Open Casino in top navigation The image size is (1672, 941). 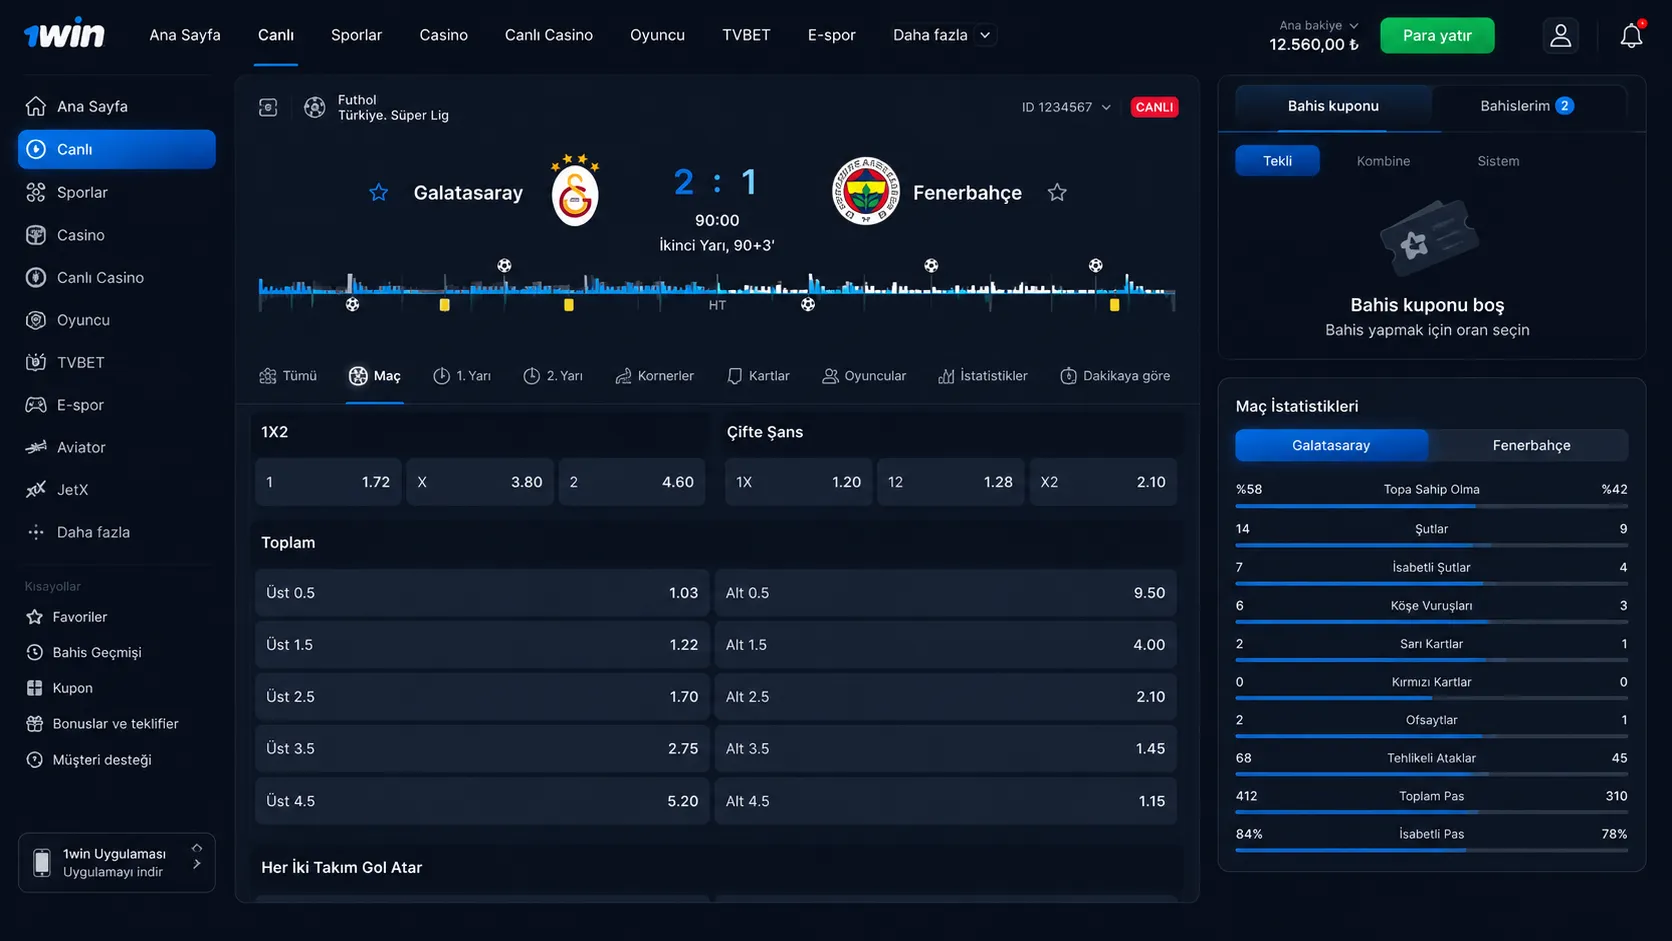[x=443, y=35]
